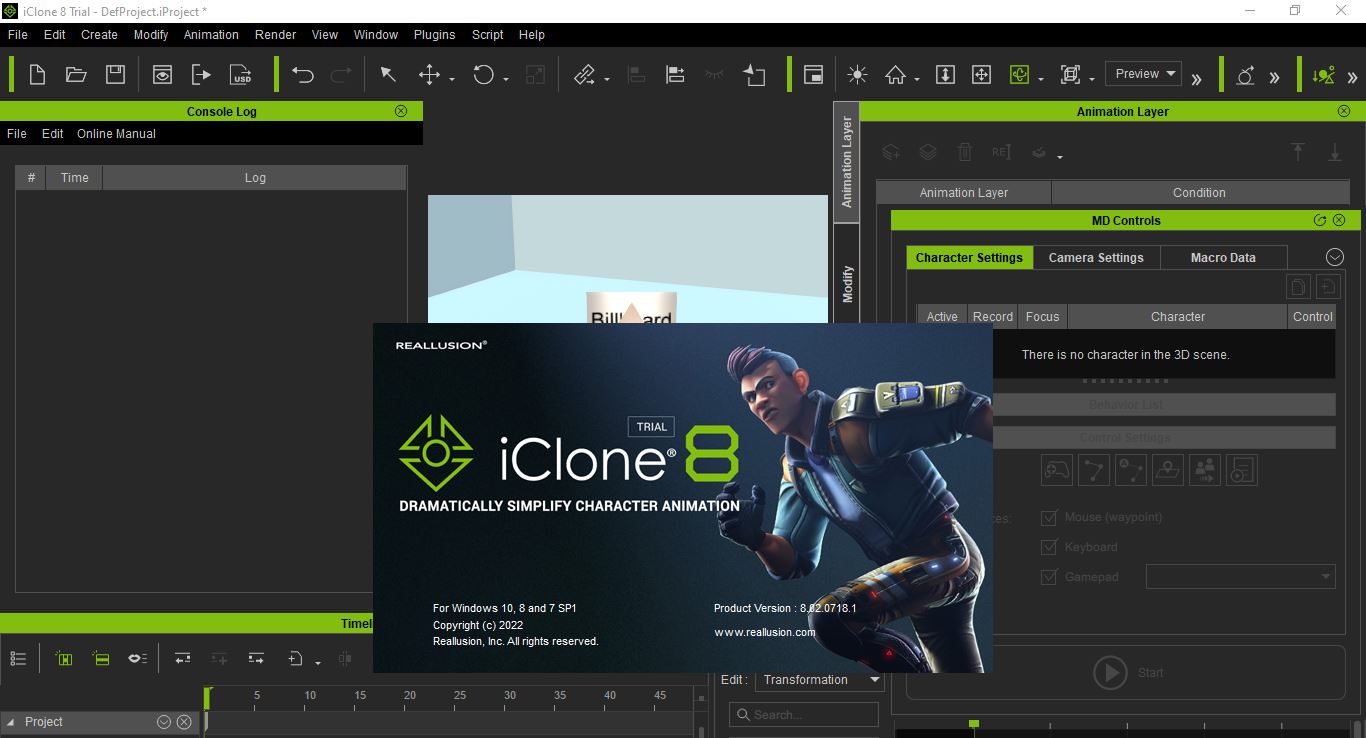The image size is (1366, 738).
Task: Open the Script menu
Action: tap(488, 35)
